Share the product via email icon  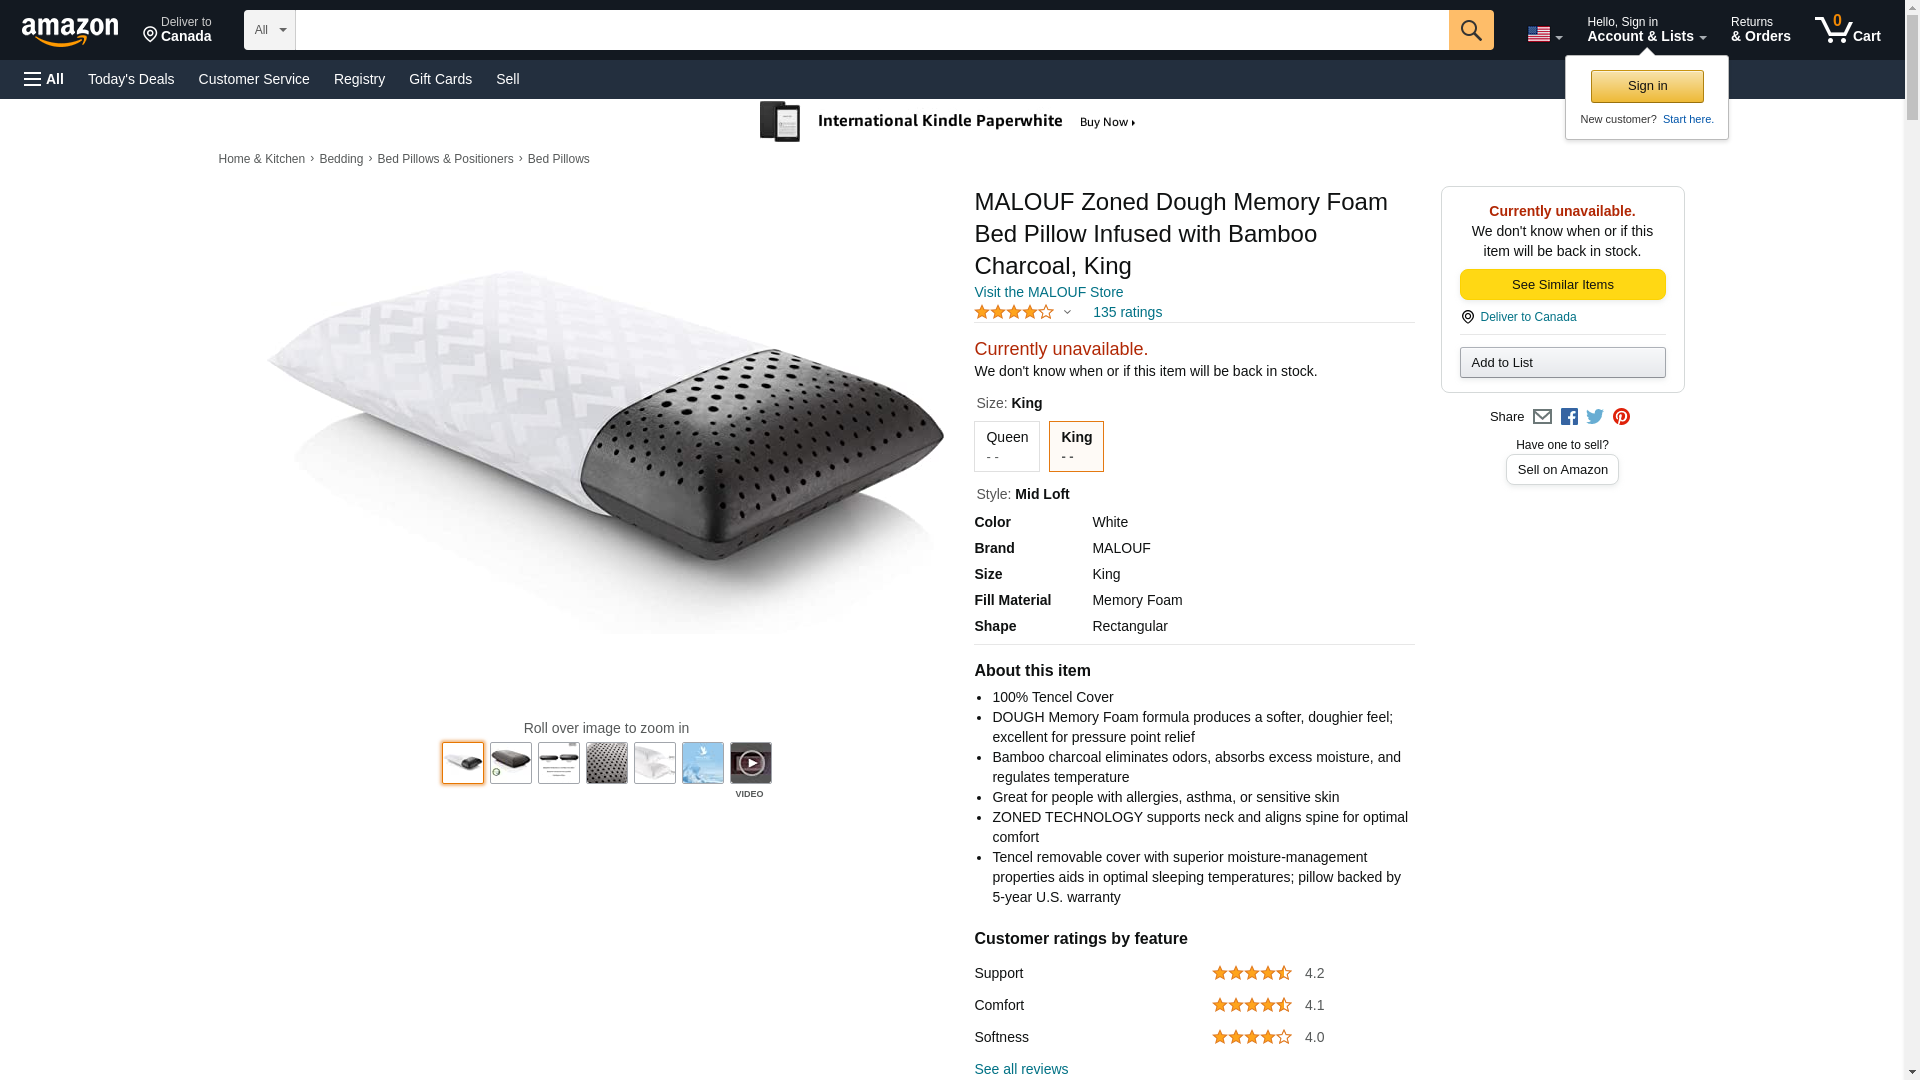tap(1542, 417)
